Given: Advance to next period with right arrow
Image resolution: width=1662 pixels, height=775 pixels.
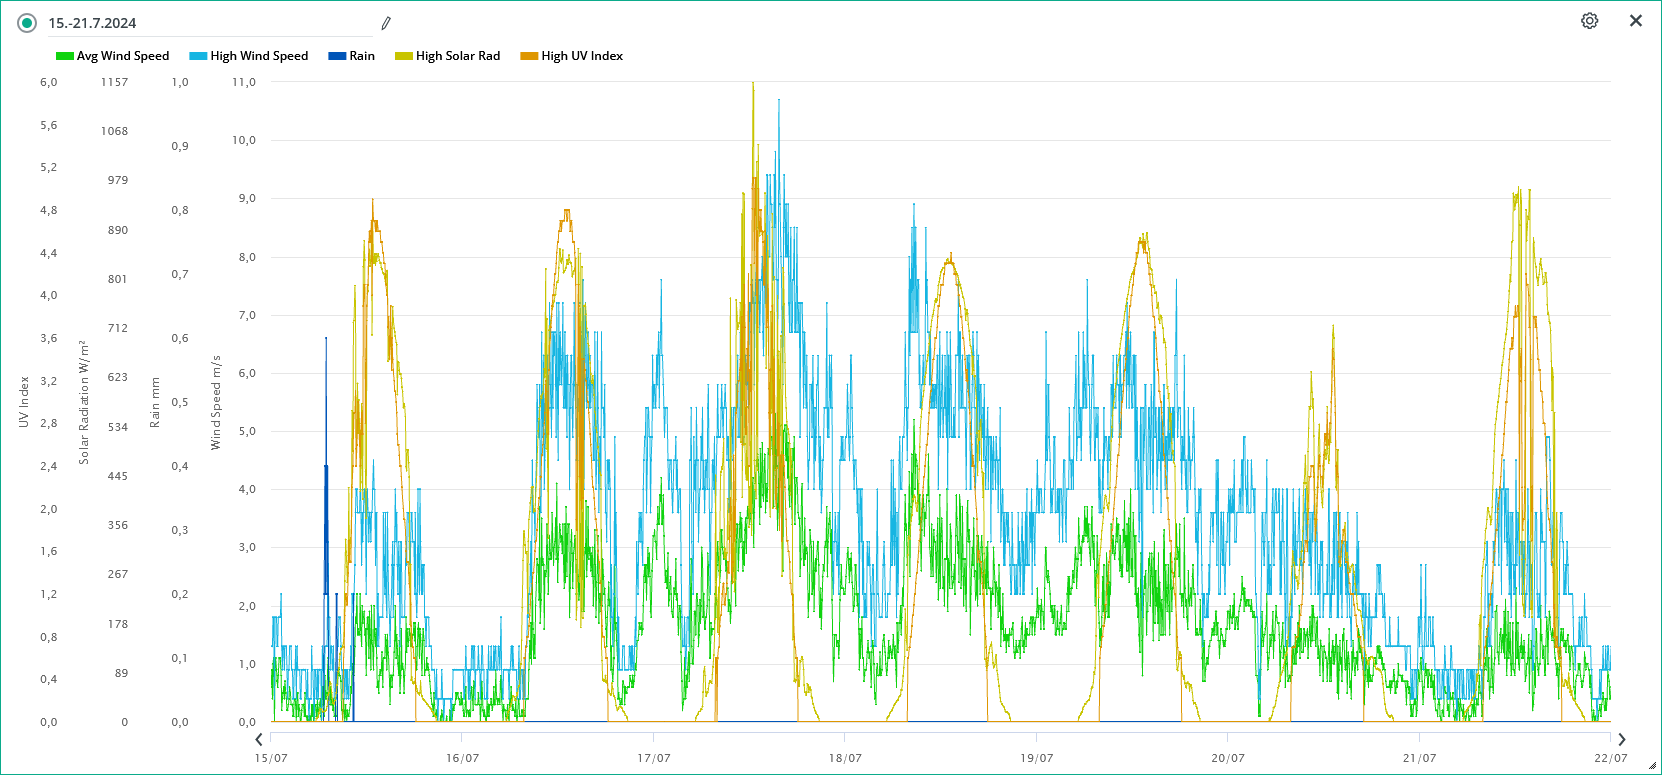Looking at the screenshot, I should (x=1622, y=739).
